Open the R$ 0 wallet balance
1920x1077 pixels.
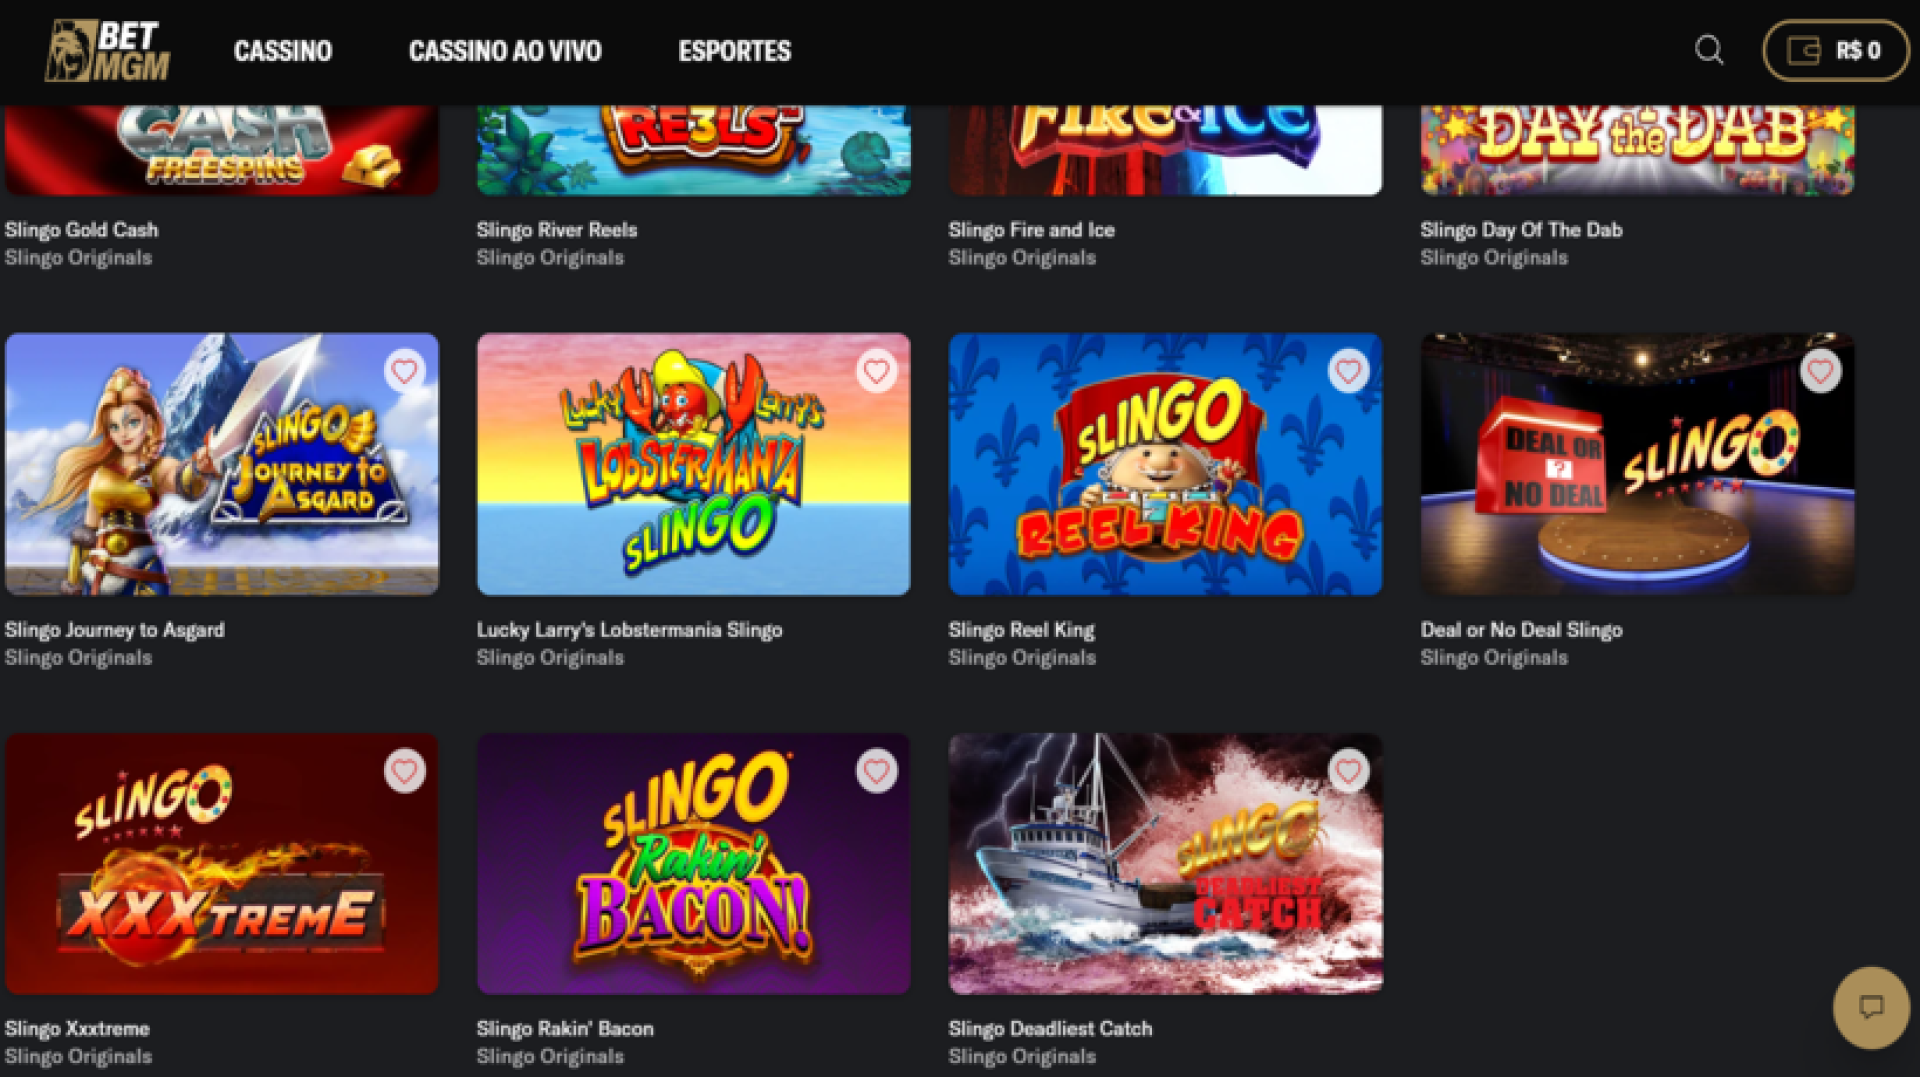1835,50
